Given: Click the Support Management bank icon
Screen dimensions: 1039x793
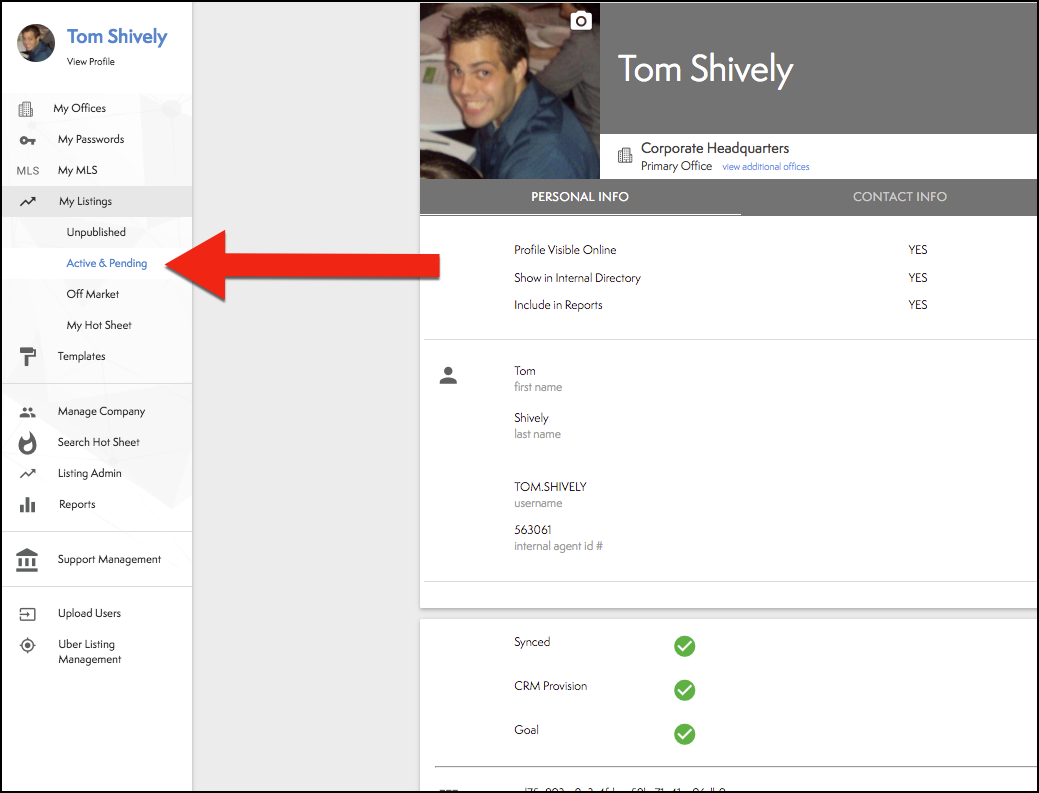Looking at the screenshot, I should [28, 560].
